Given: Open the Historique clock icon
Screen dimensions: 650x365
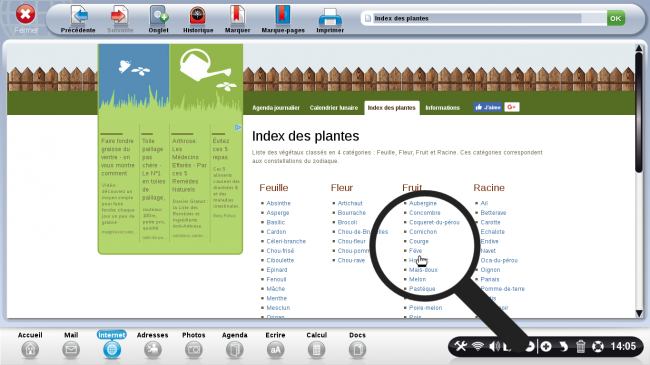Looking at the screenshot, I should [x=198, y=16].
